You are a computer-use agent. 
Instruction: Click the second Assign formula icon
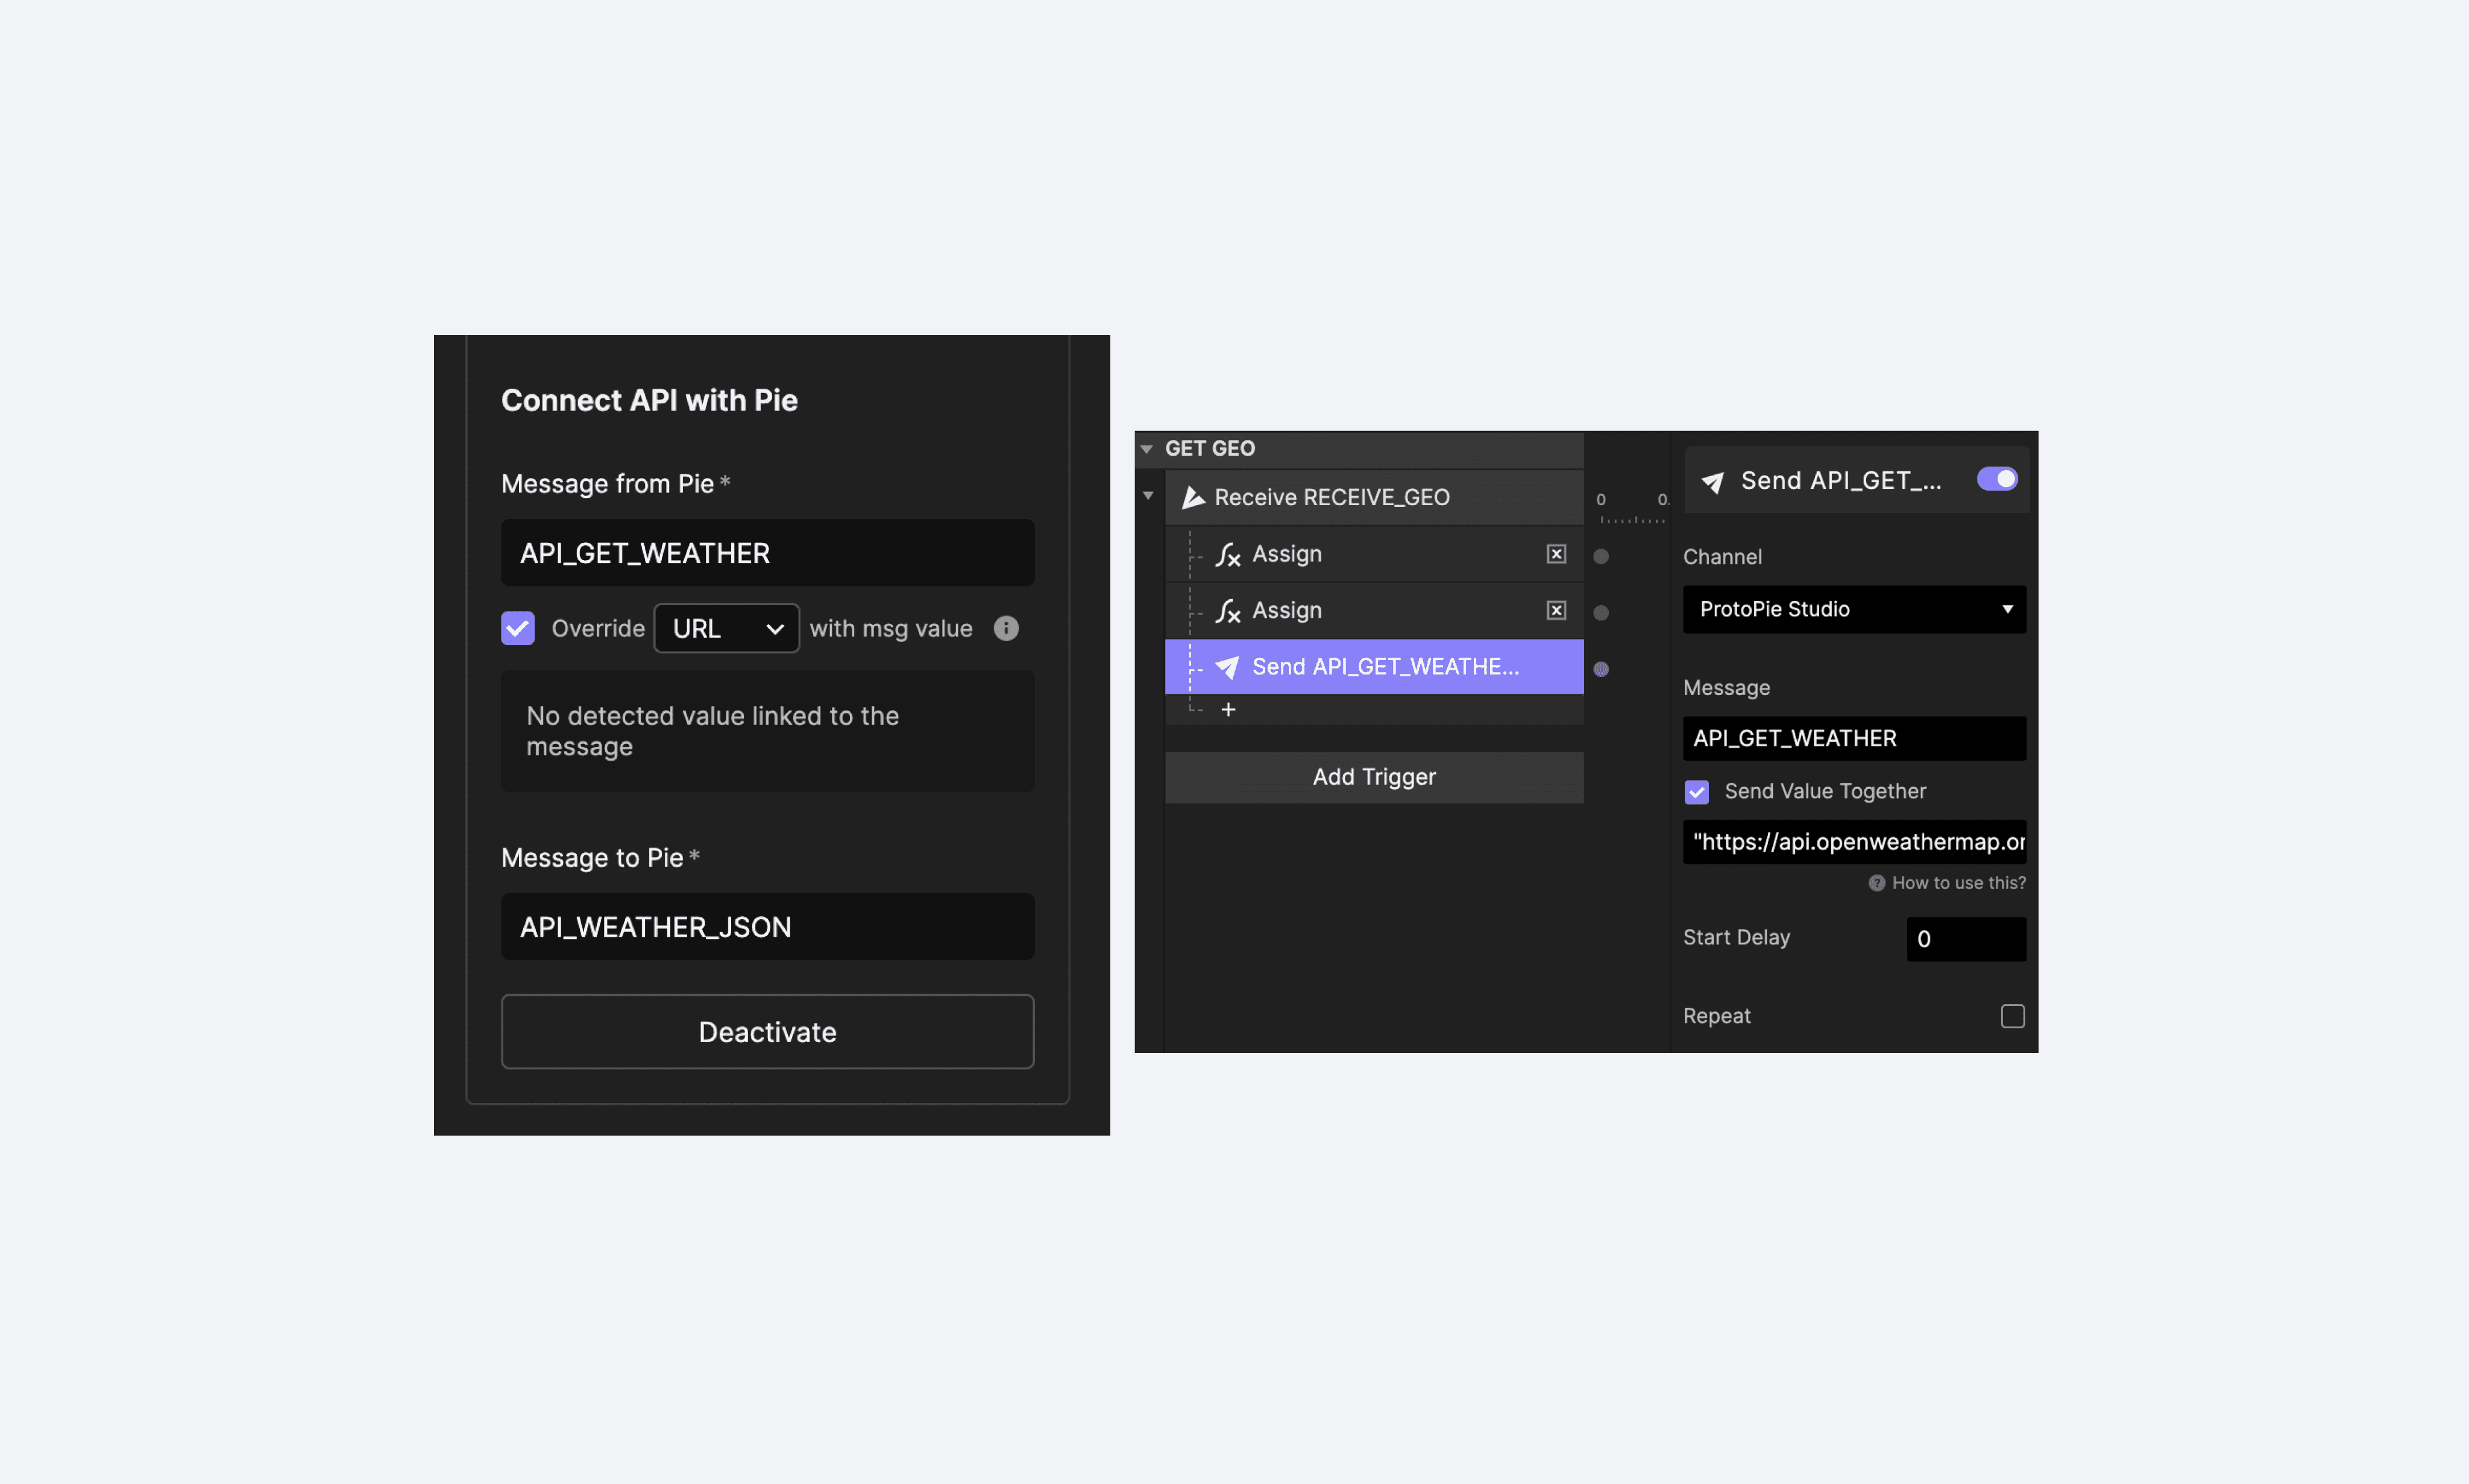1227,611
